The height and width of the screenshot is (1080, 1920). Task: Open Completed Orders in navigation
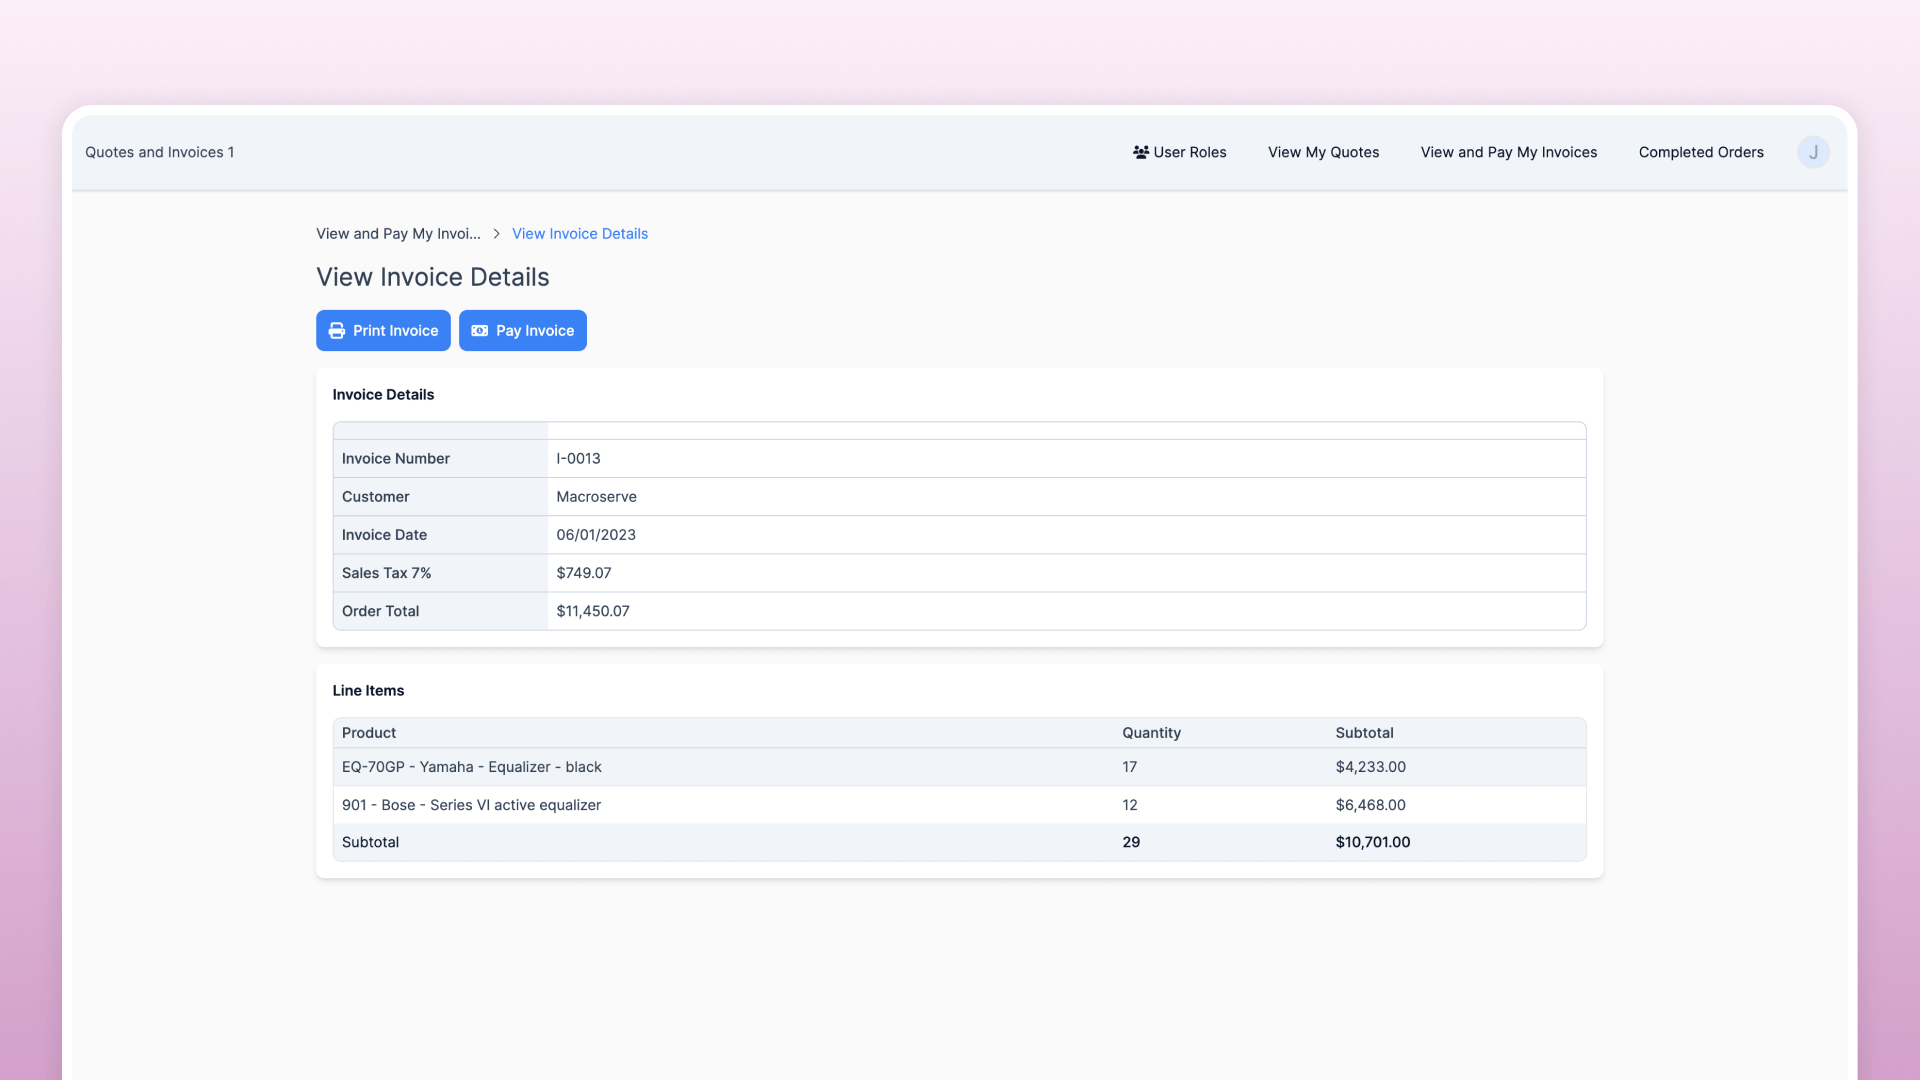click(x=1700, y=152)
